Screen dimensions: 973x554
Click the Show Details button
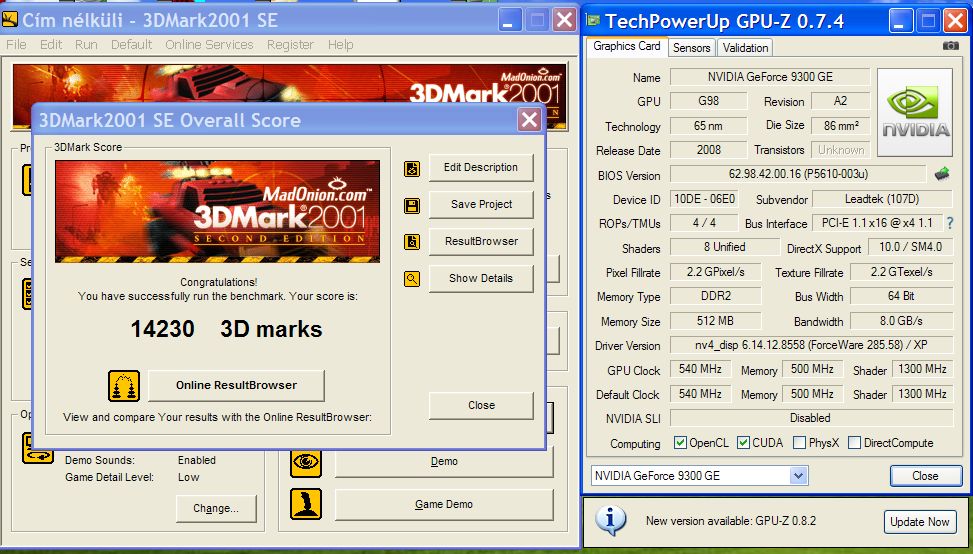(481, 279)
